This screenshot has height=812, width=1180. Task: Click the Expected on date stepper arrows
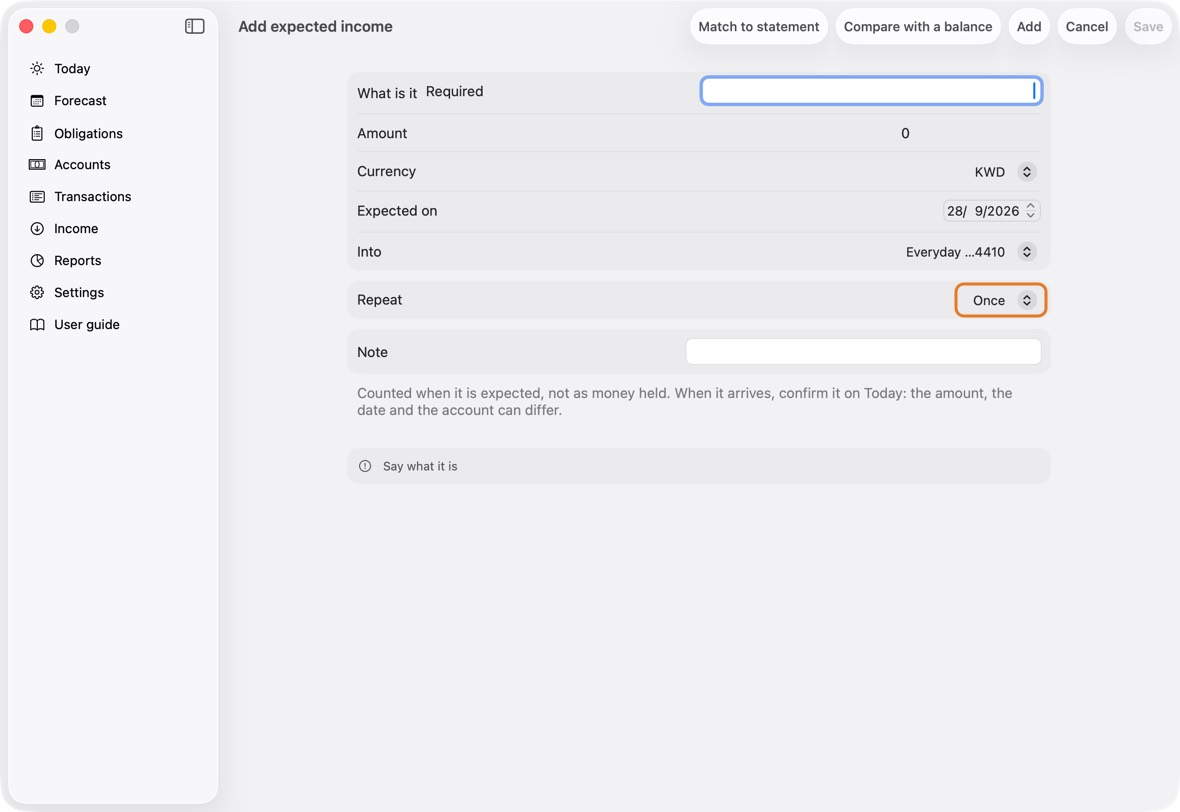[1031, 211]
